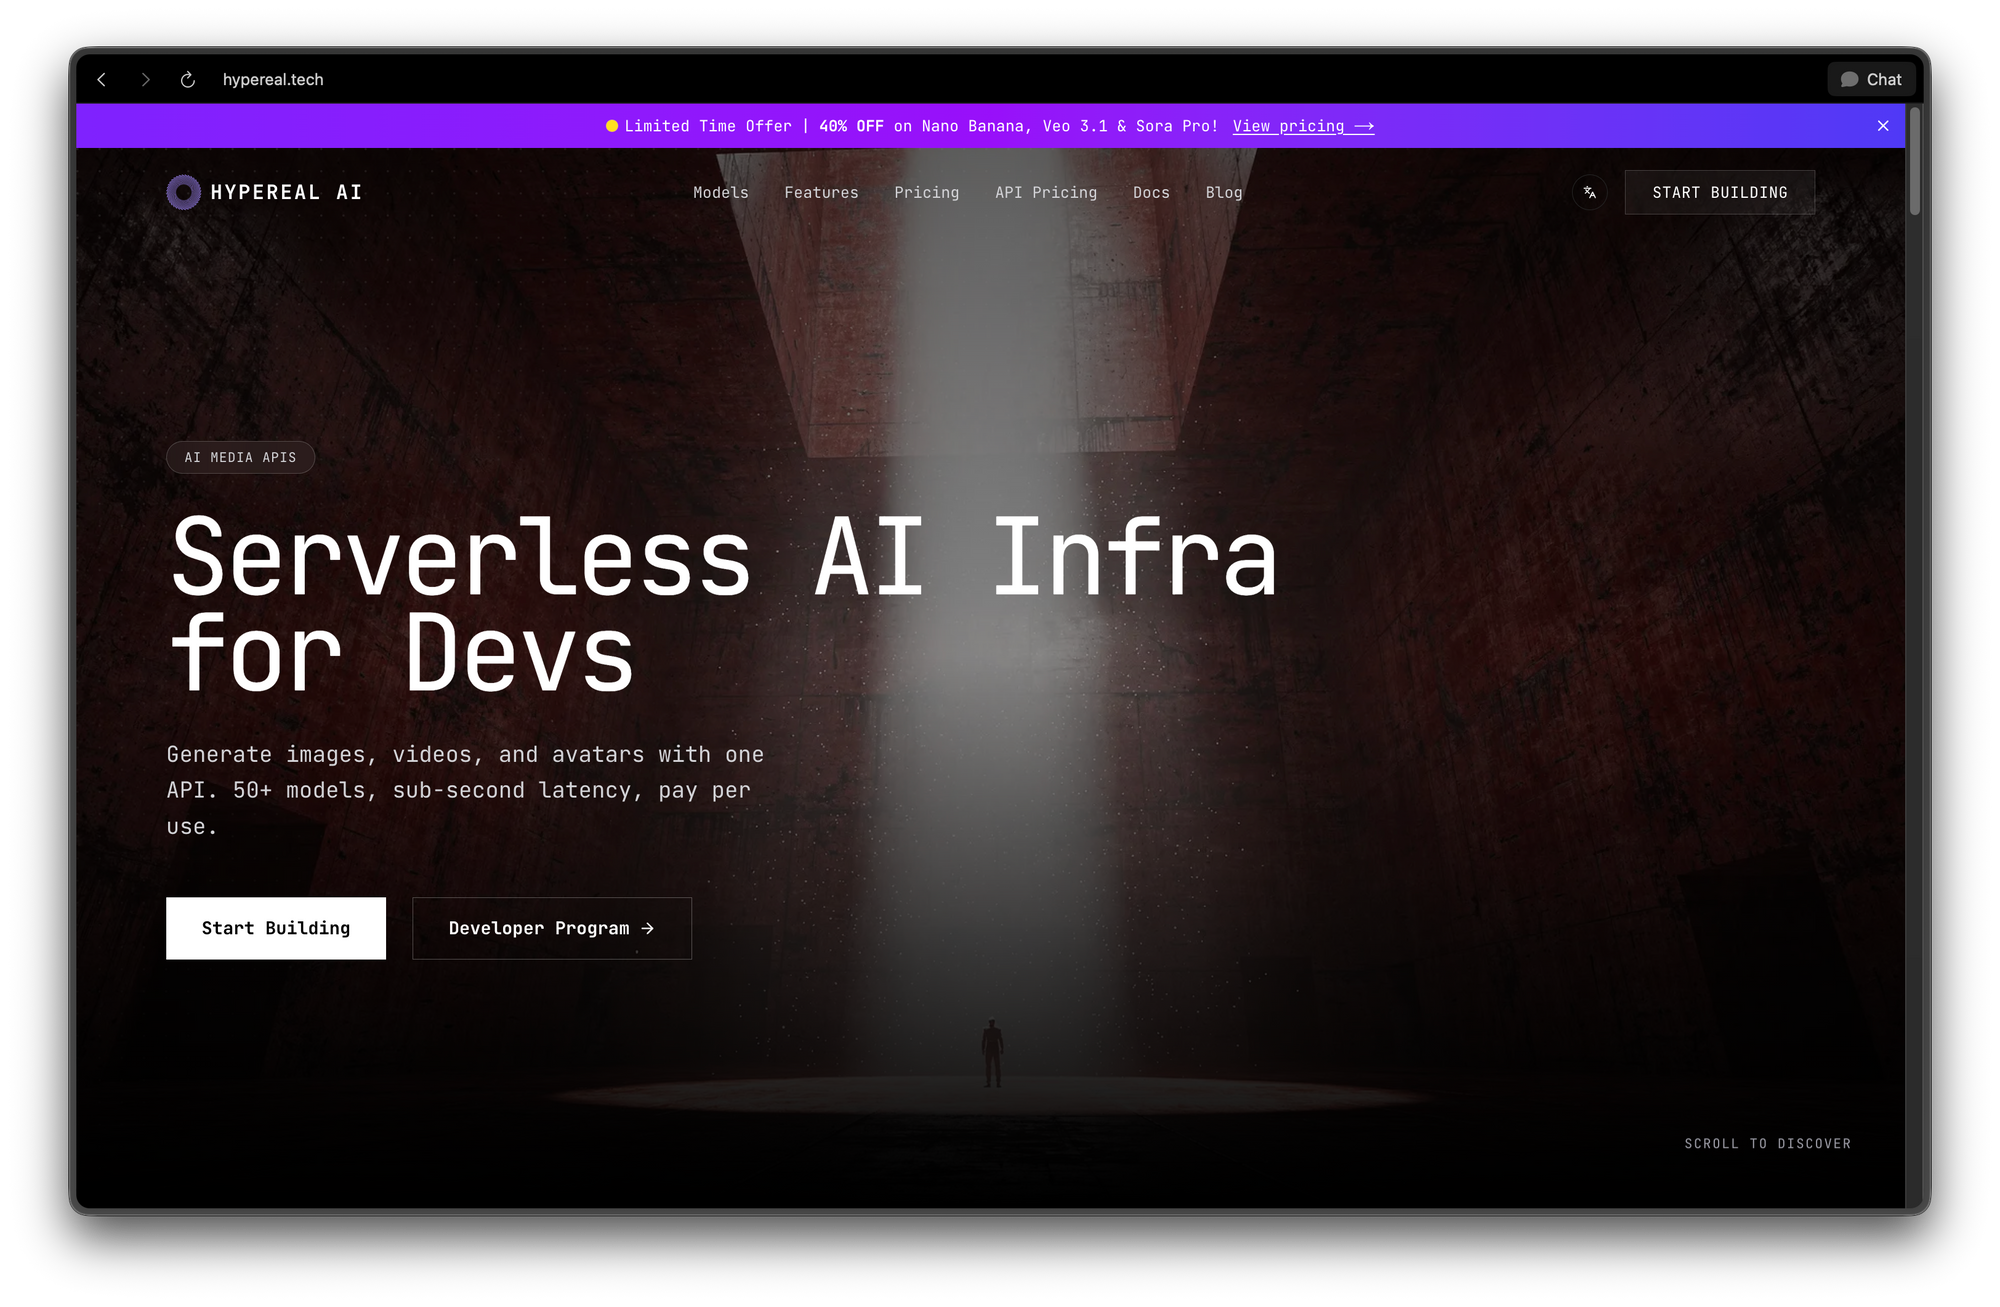Click the START BUILDING header button
2000x1307 pixels.
coord(1719,192)
